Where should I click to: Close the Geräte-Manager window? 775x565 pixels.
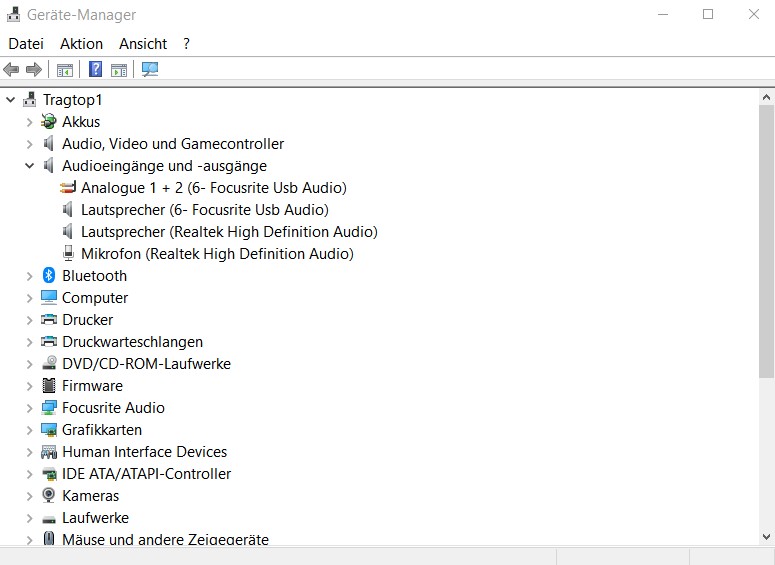(753, 14)
